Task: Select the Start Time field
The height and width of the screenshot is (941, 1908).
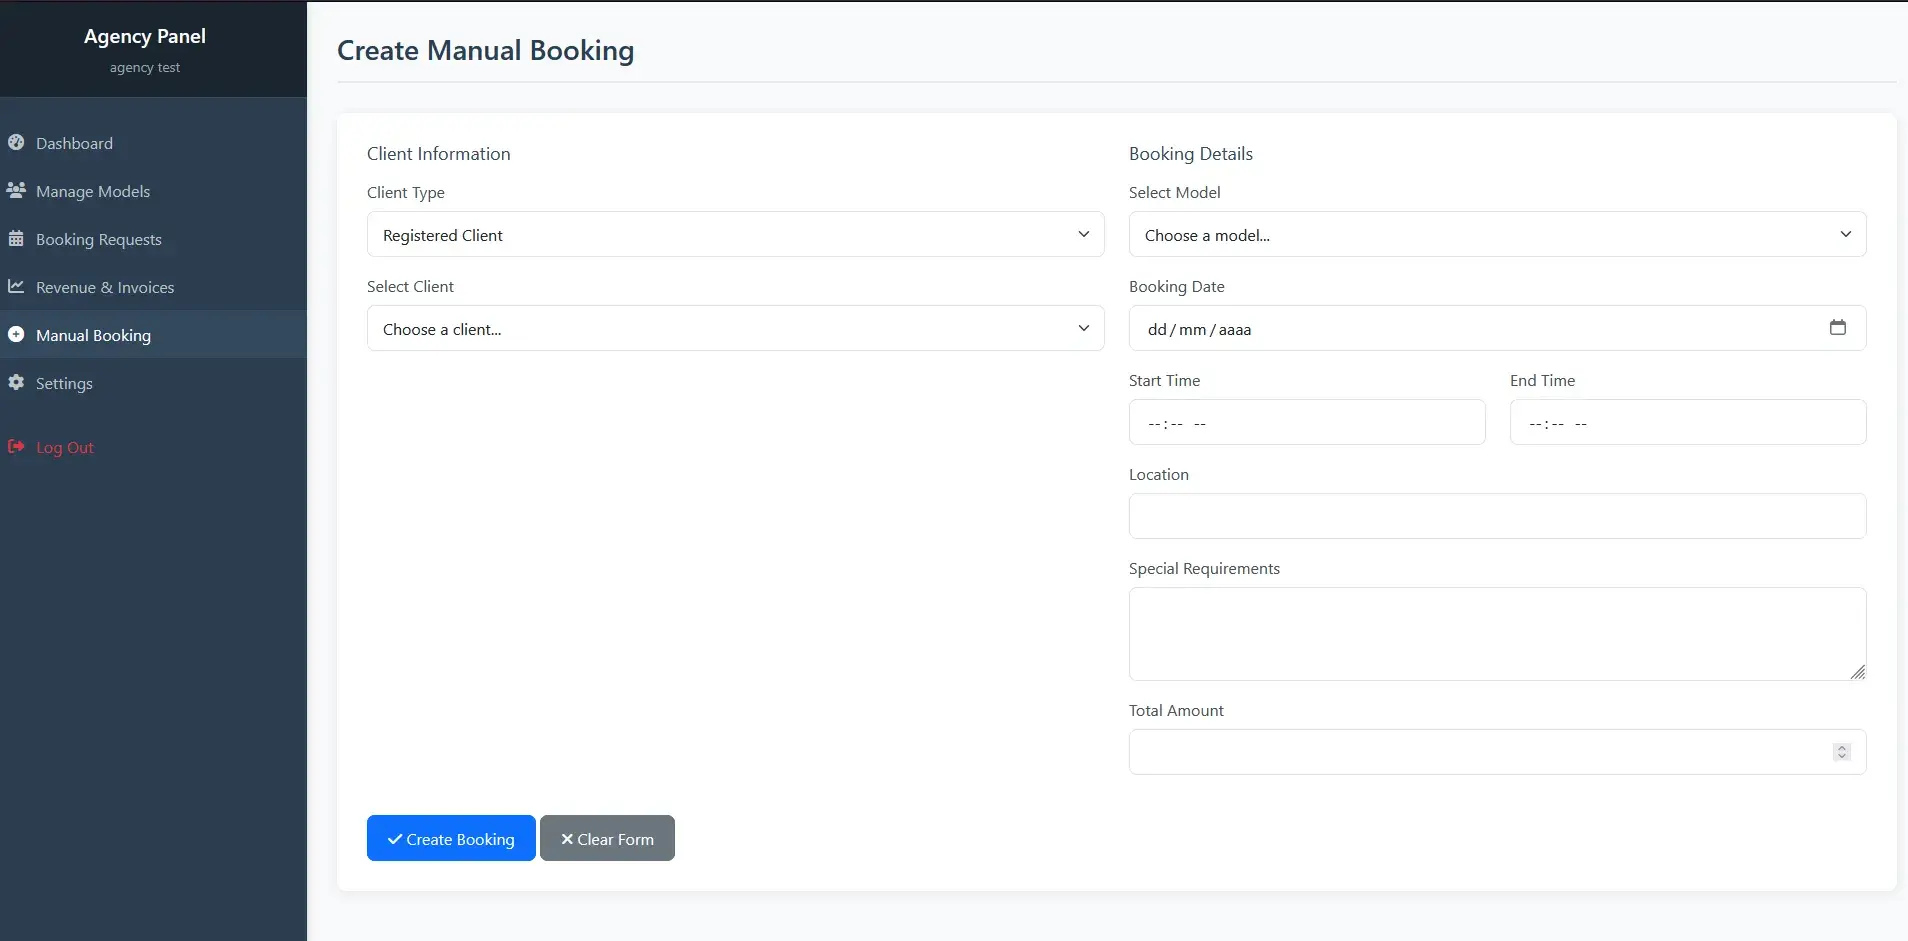Action: [x=1306, y=423]
